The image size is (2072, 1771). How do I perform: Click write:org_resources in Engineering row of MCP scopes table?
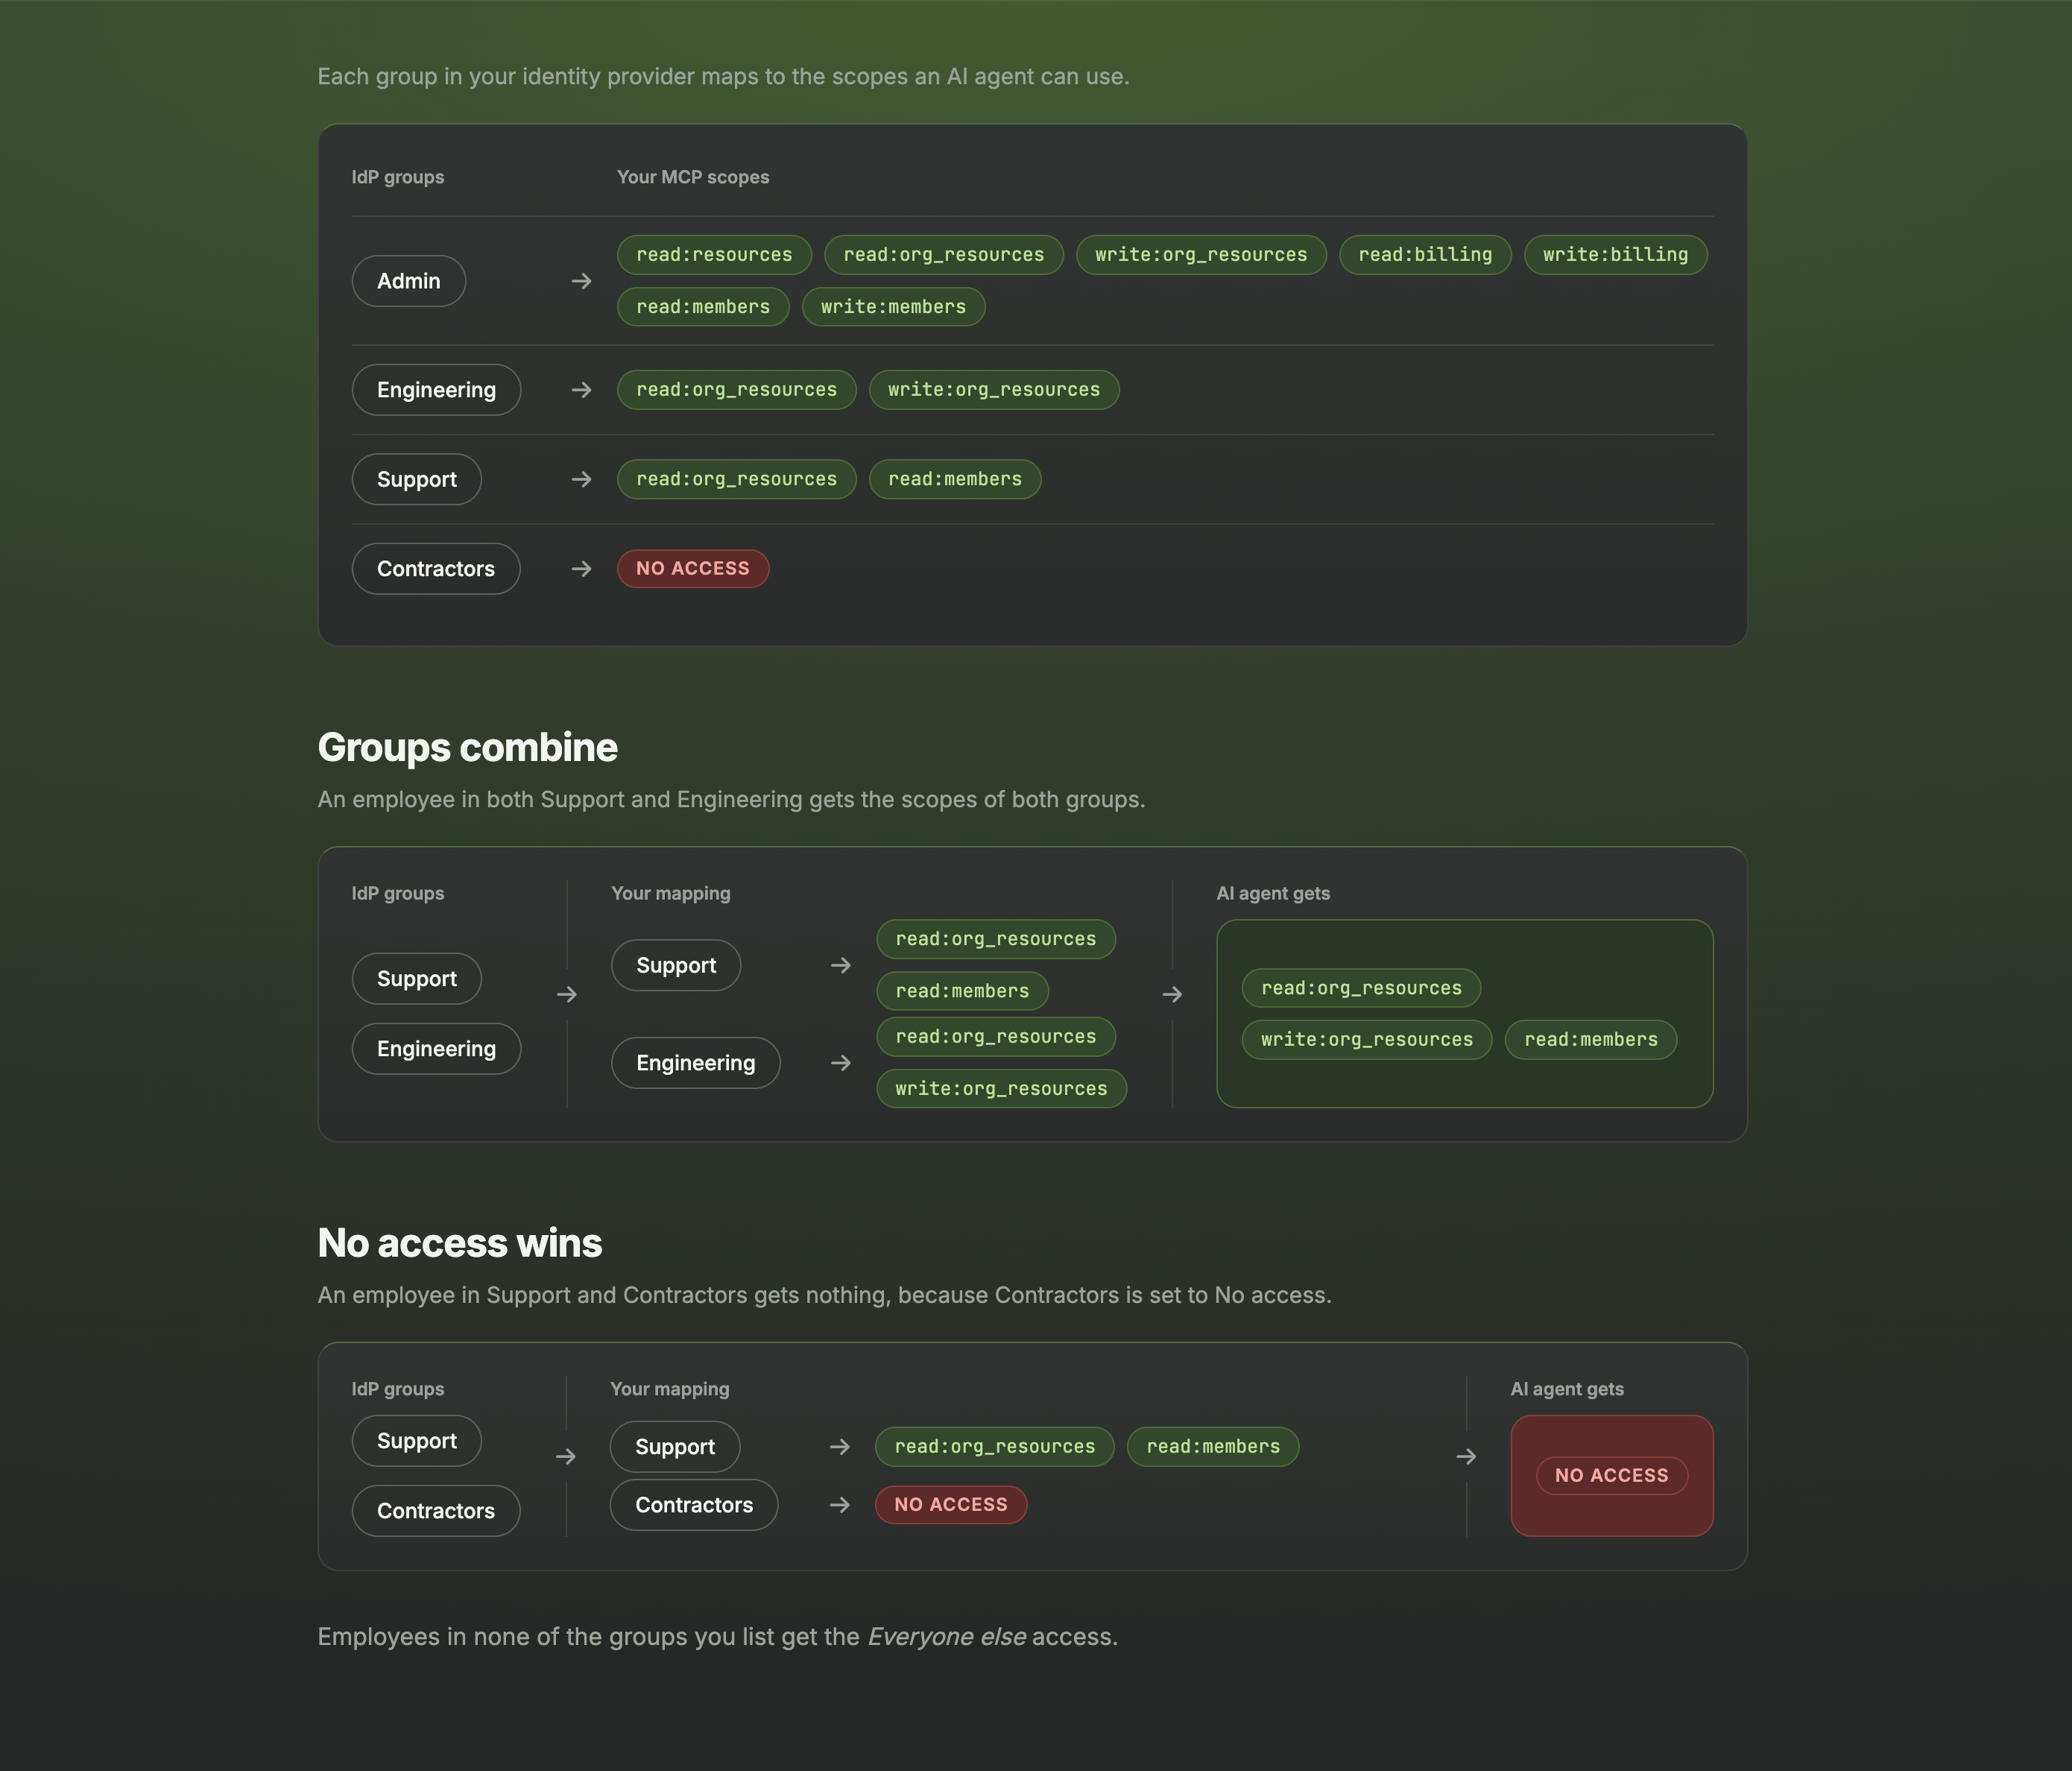[994, 390]
